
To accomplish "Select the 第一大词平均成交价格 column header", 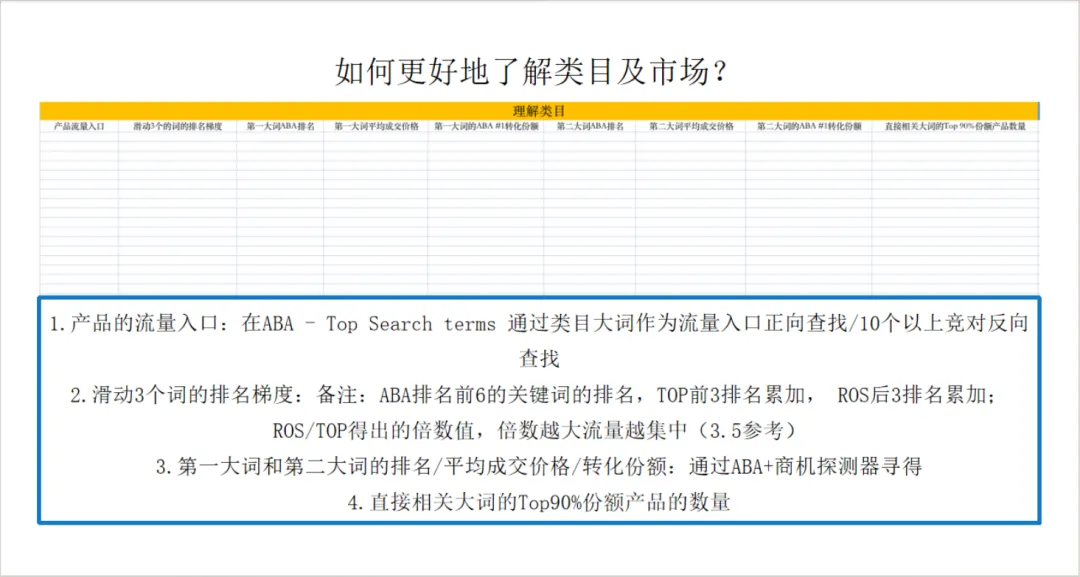I will click(x=376, y=127).
